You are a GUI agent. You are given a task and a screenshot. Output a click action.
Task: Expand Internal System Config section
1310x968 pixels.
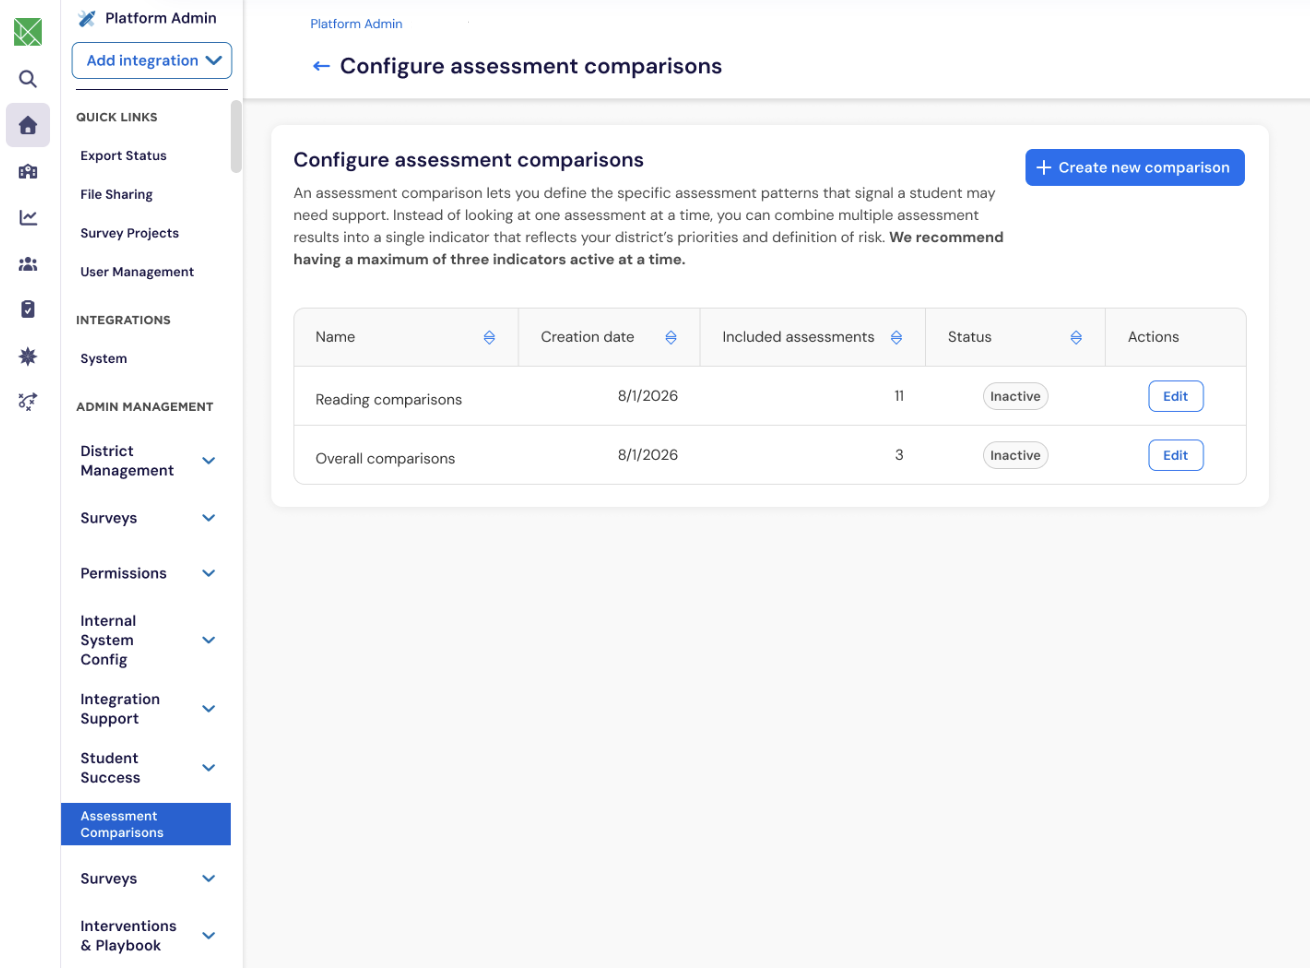click(209, 640)
